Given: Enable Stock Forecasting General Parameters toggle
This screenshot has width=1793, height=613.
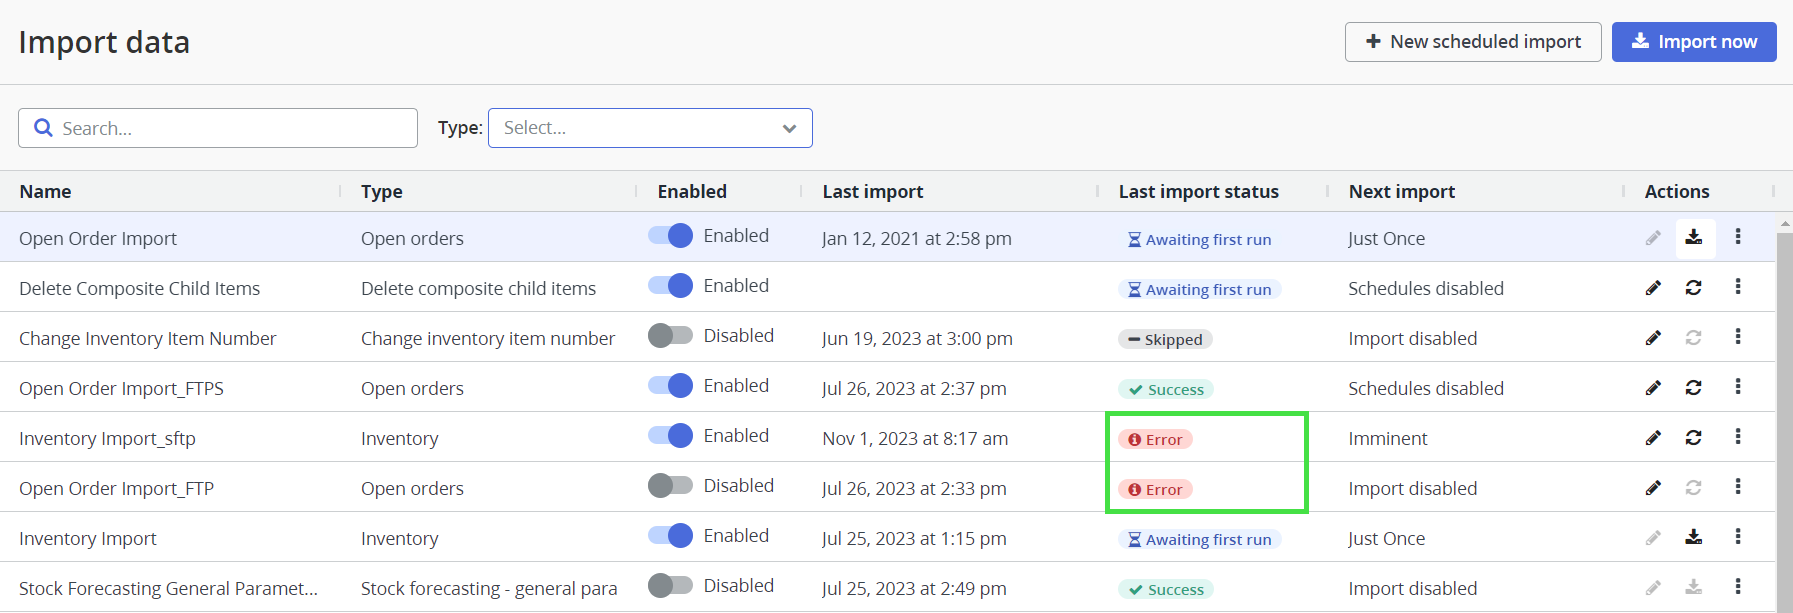Looking at the screenshot, I should 670,586.
